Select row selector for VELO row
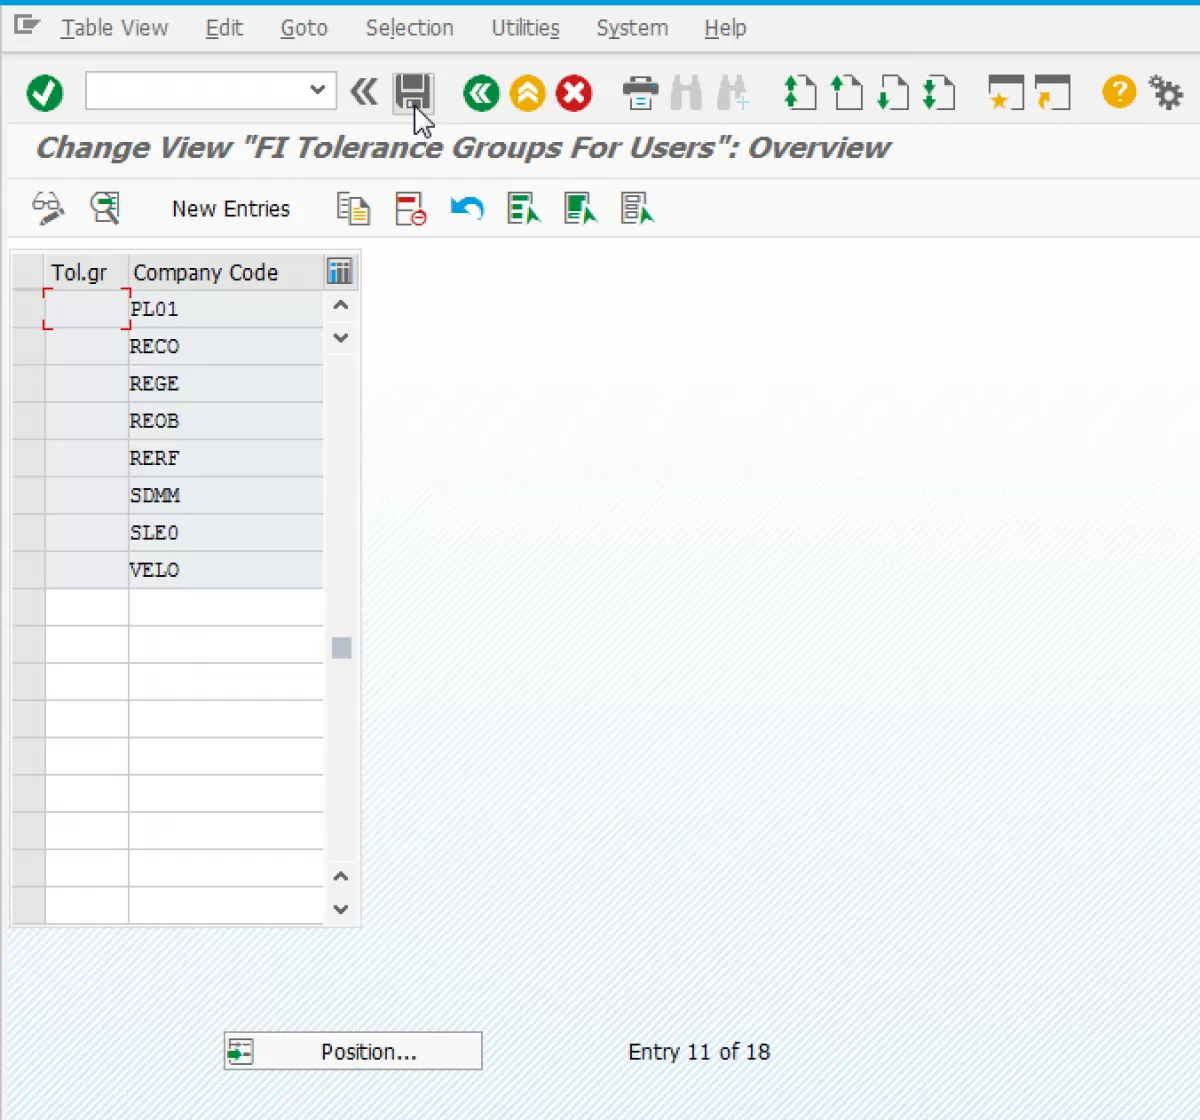1200x1120 pixels. (x=29, y=570)
